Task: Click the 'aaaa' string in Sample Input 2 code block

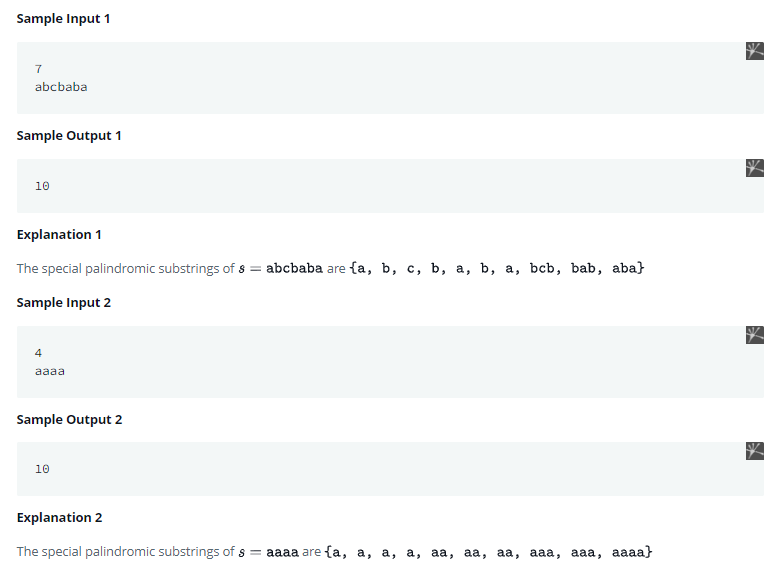Action: tap(50, 371)
